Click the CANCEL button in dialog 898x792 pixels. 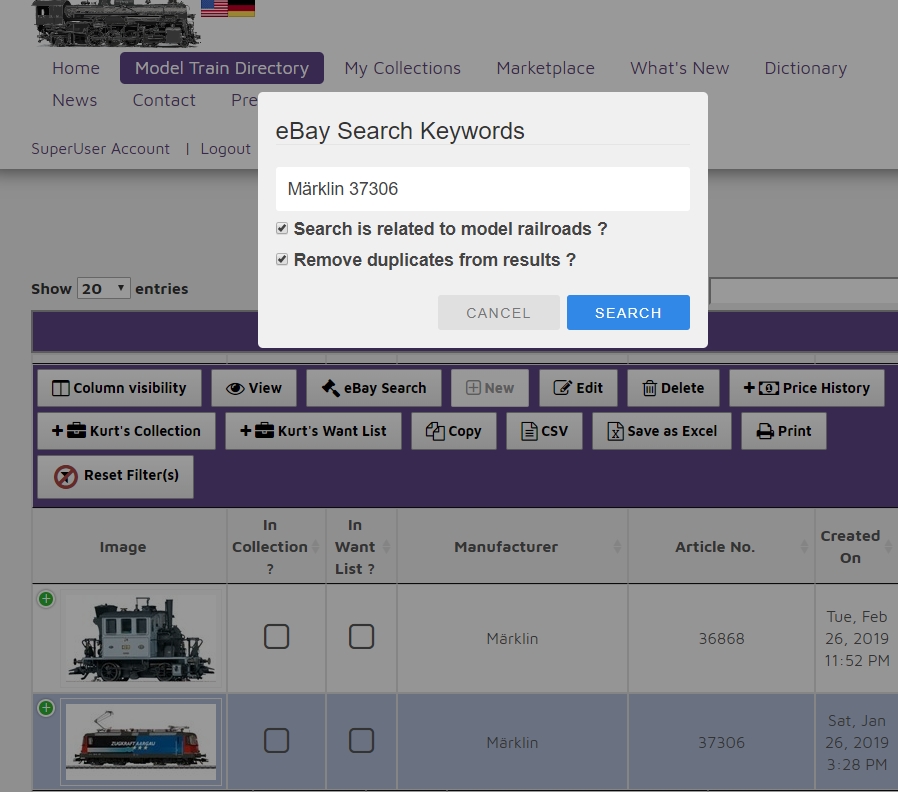tap(498, 313)
